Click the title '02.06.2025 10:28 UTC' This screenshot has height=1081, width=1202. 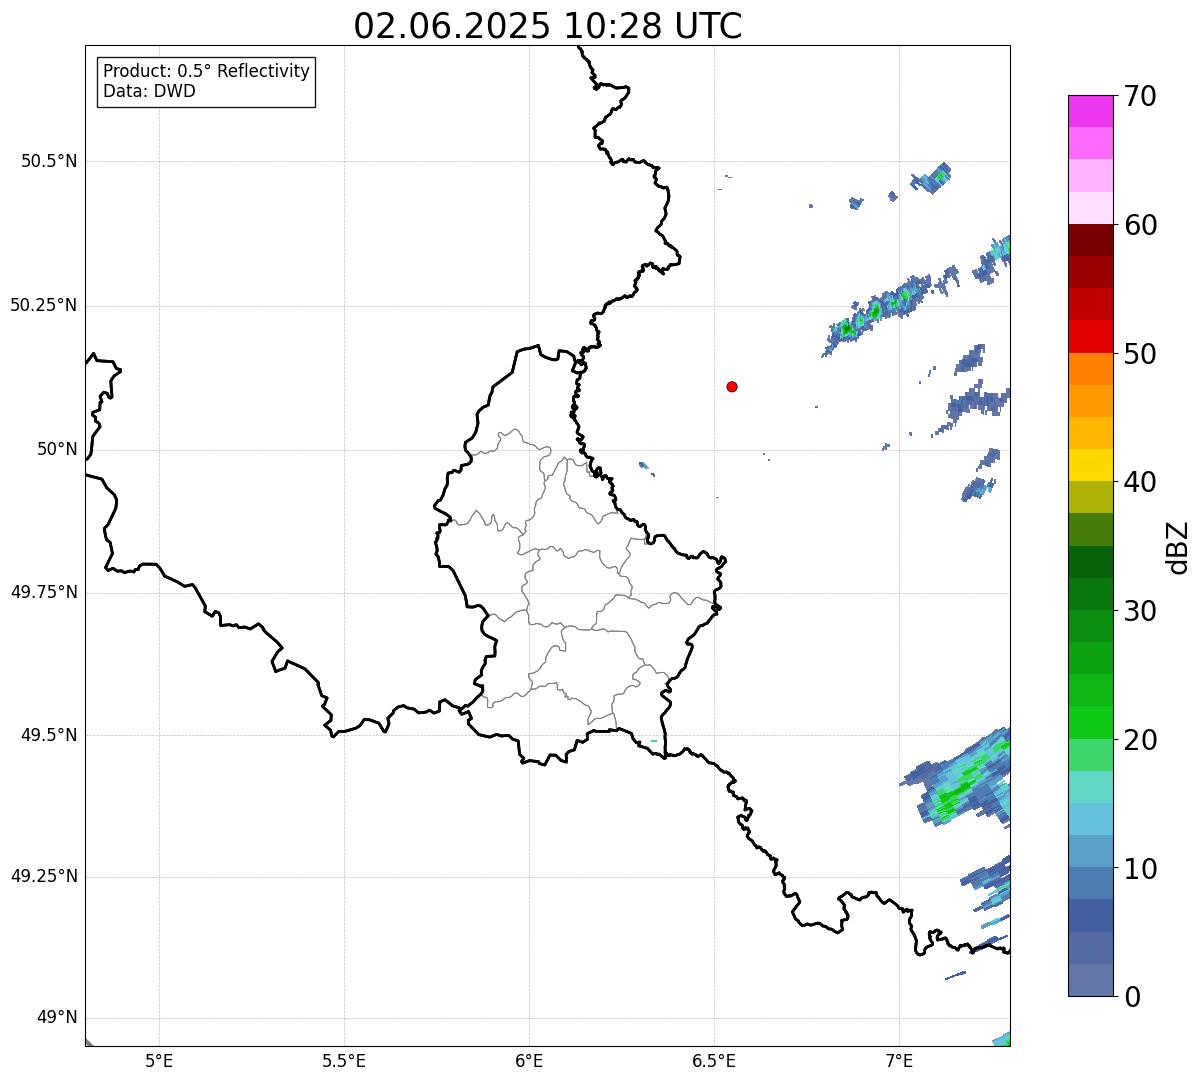(x=548, y=26)
